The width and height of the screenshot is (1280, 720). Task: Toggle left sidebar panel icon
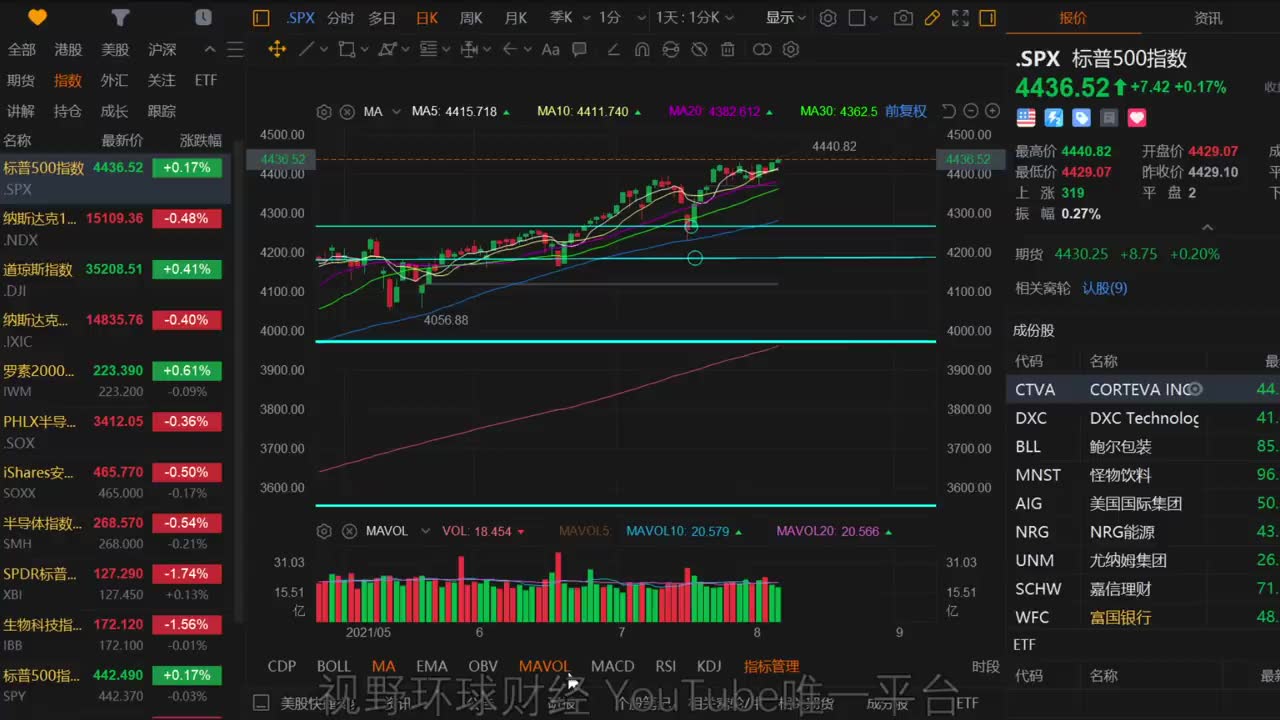(261, 18)
